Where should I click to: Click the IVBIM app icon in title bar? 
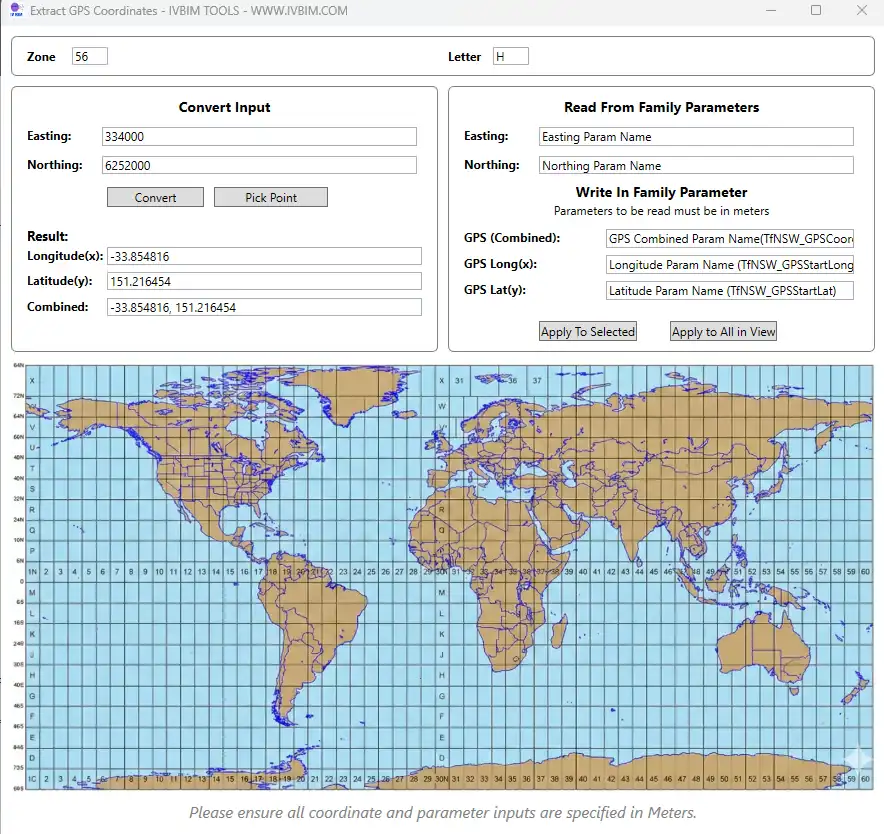coord(16,11)
